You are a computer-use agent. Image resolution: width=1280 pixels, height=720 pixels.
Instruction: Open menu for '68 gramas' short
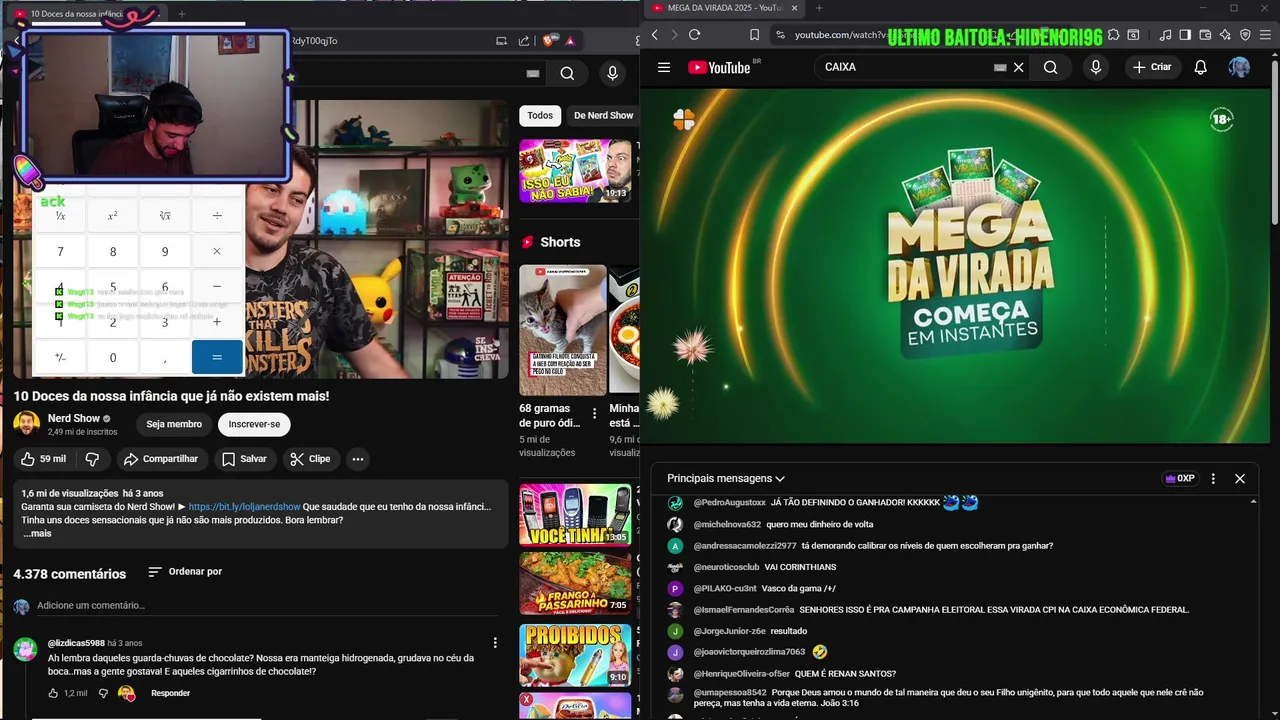pos(595,413)
